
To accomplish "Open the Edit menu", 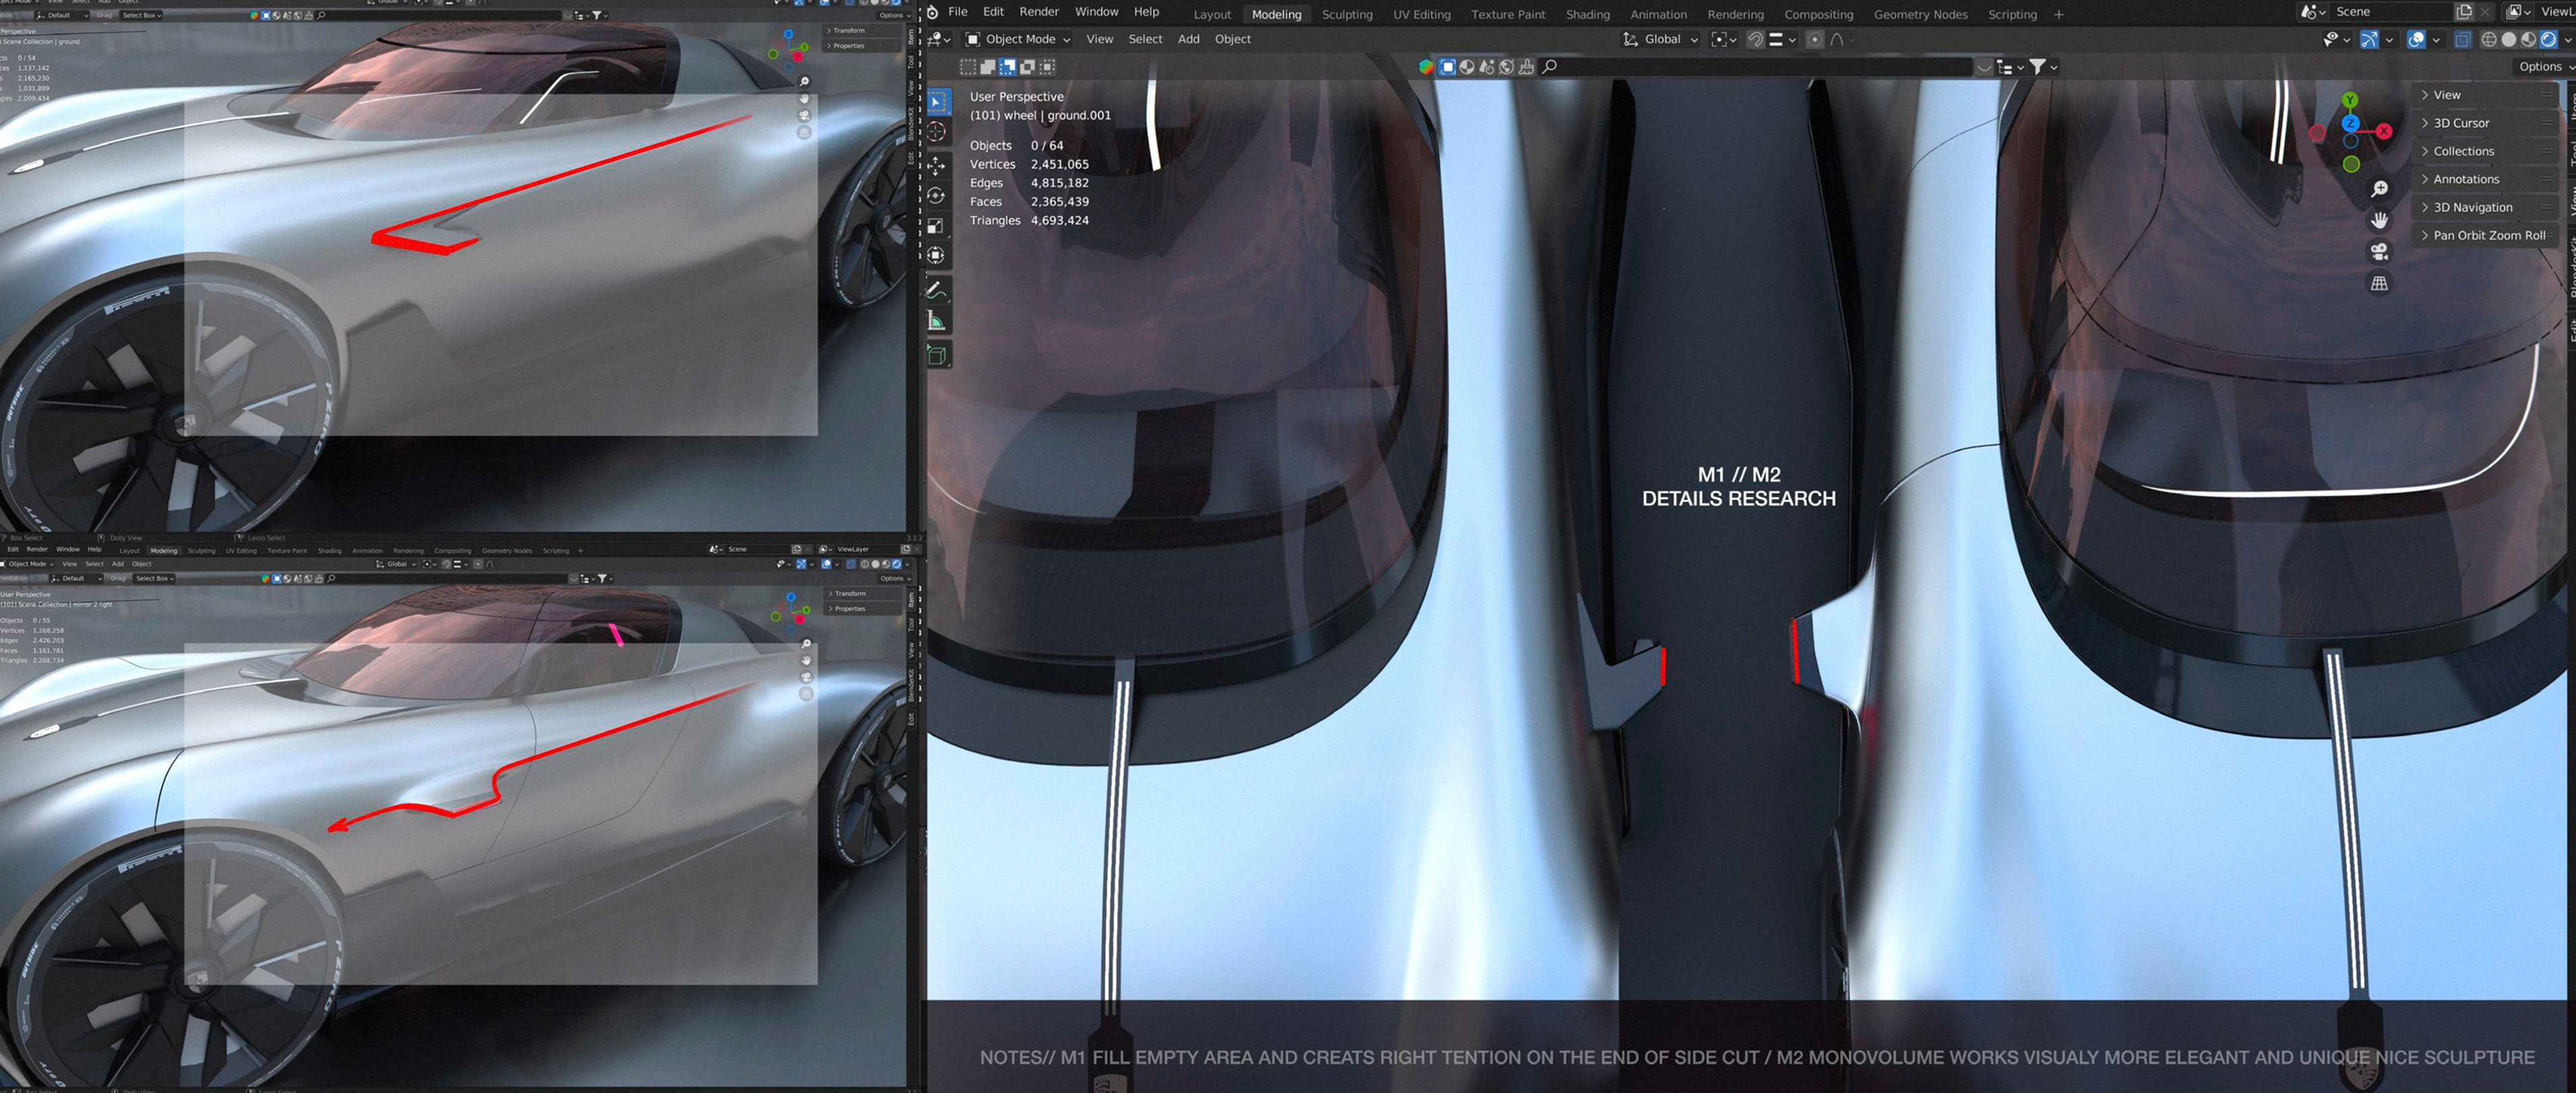I will coord(993,12).
